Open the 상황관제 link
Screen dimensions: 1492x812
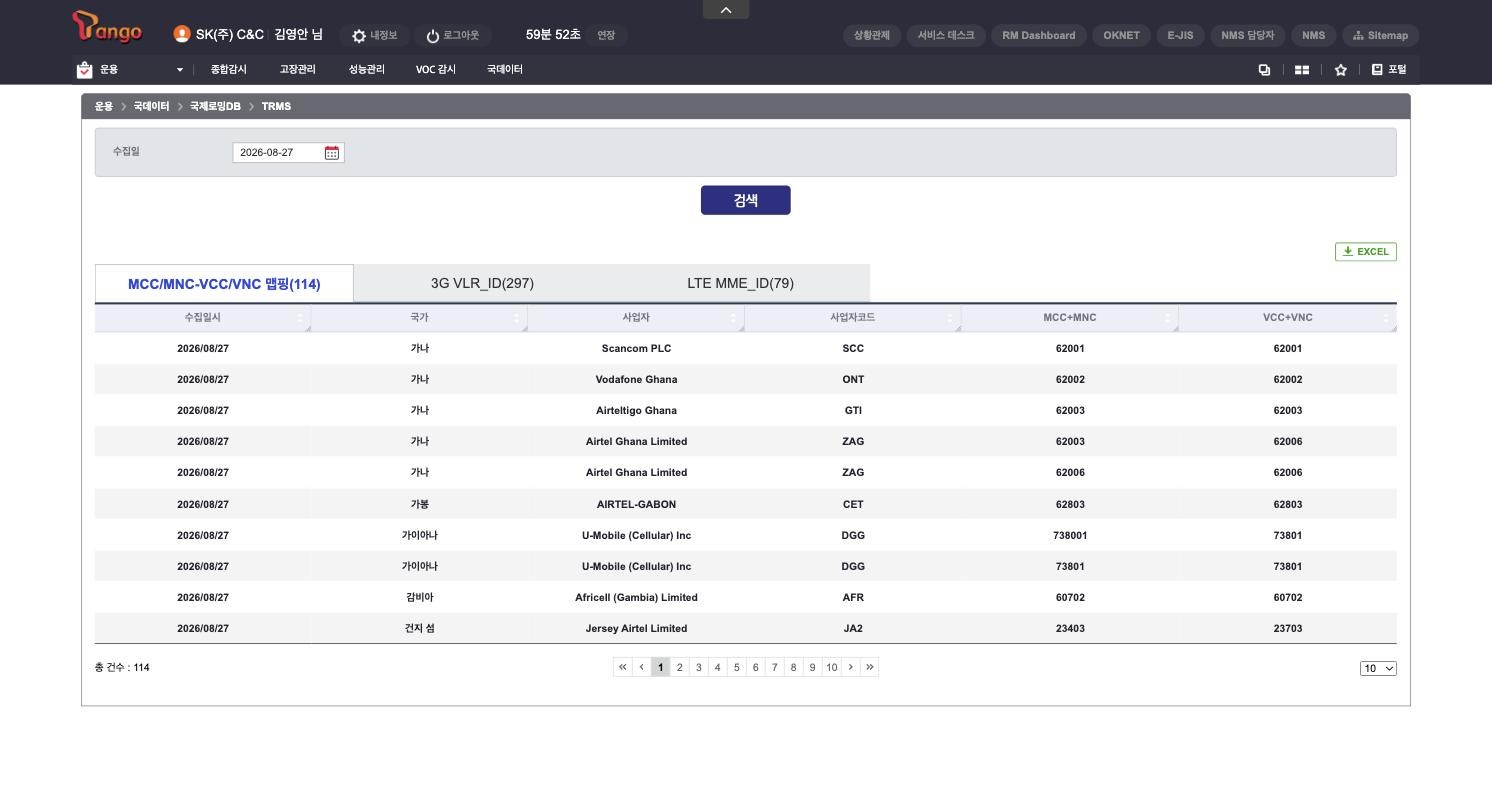click(x=872, y=35)
